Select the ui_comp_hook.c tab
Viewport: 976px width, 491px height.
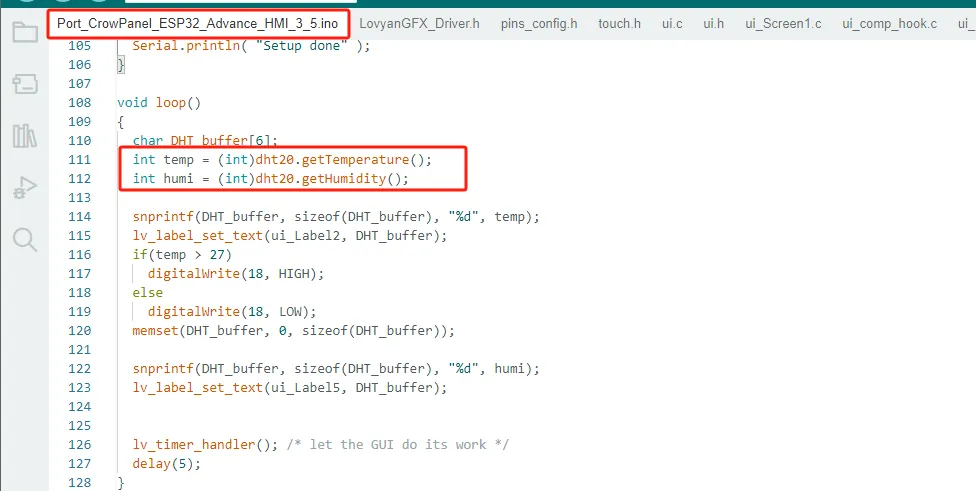pyautogui.click(x=889, y=23)
